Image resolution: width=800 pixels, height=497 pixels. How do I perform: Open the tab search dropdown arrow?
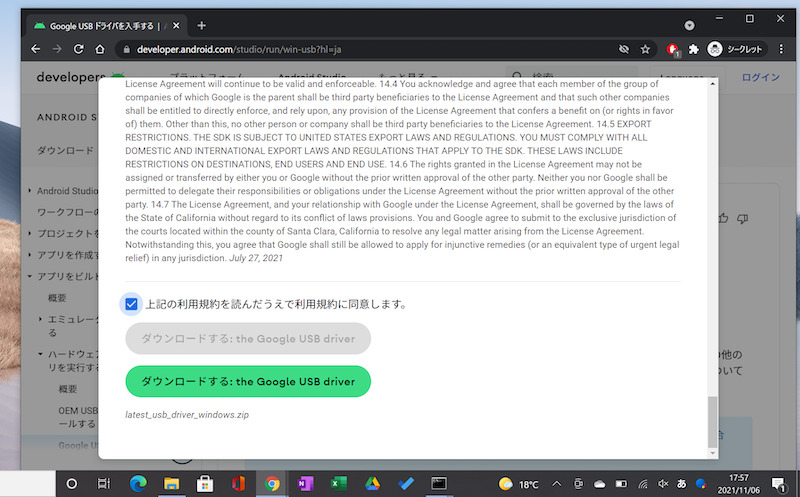[689, 25]
